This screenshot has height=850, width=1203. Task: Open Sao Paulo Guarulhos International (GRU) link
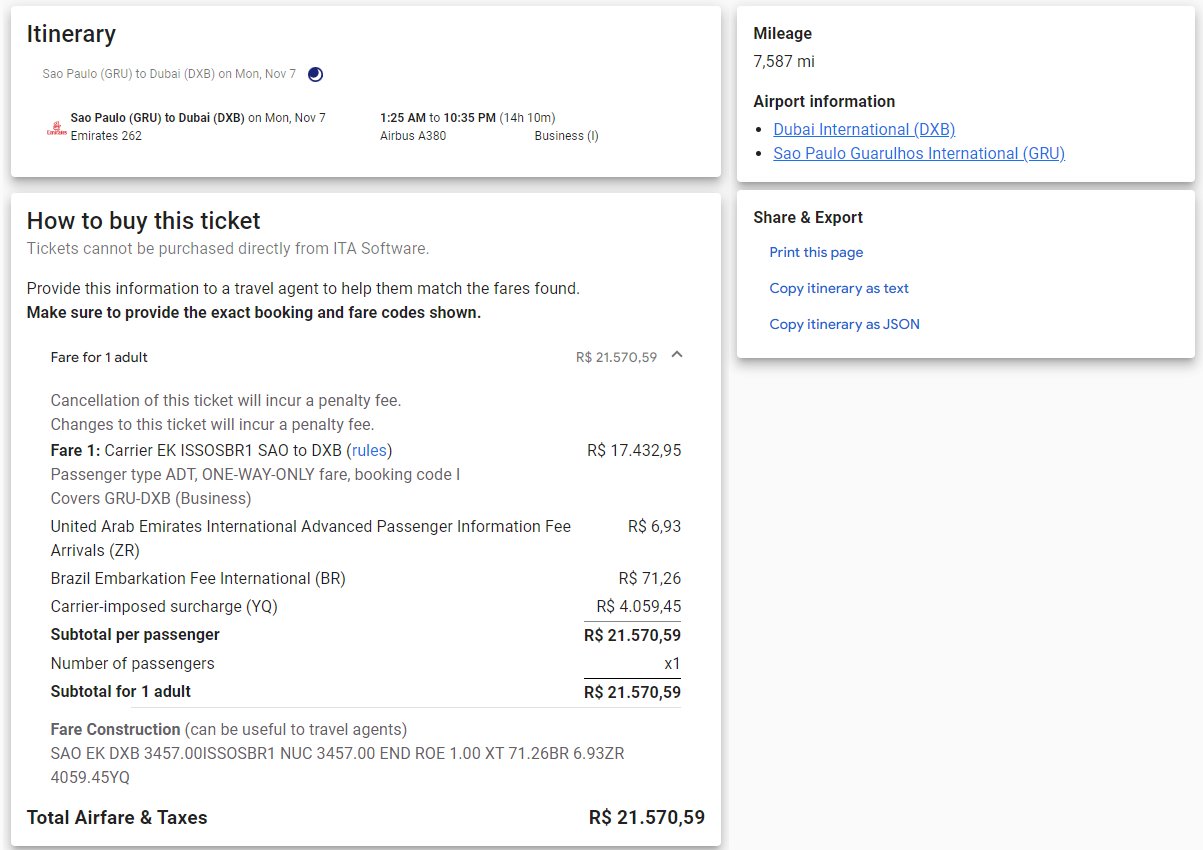point(919,153)
